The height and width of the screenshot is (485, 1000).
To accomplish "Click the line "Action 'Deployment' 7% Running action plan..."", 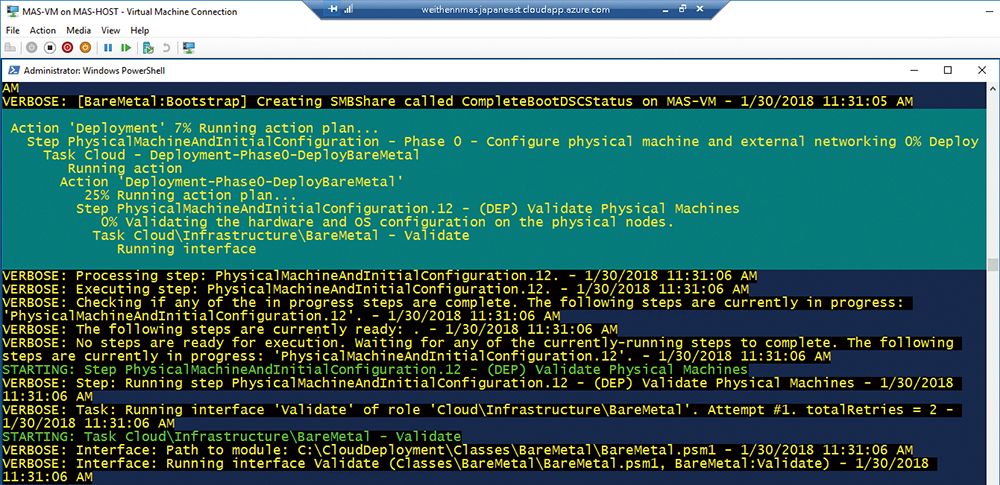I will [195, 128].
